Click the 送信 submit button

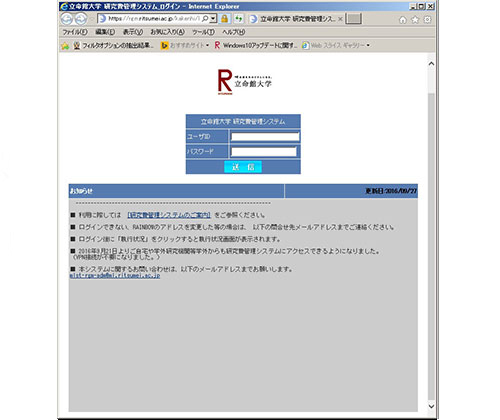point(243,167)
